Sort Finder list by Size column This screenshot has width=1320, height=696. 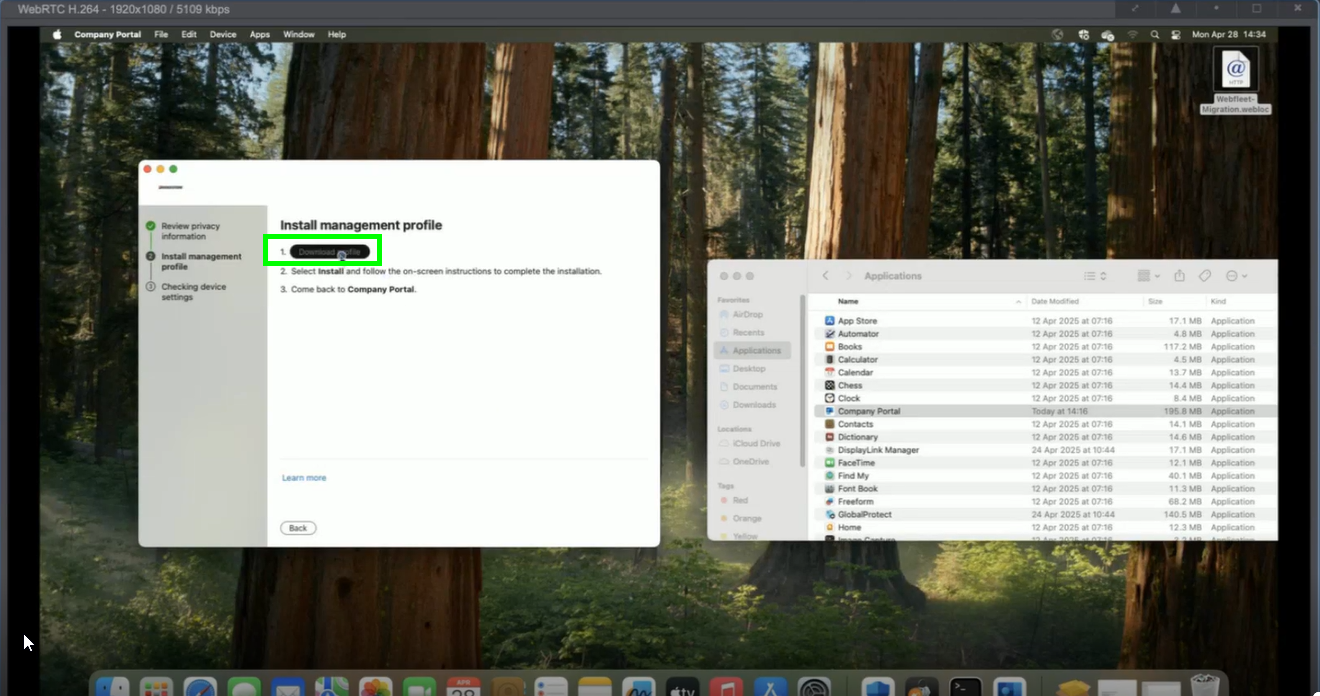1155,301
